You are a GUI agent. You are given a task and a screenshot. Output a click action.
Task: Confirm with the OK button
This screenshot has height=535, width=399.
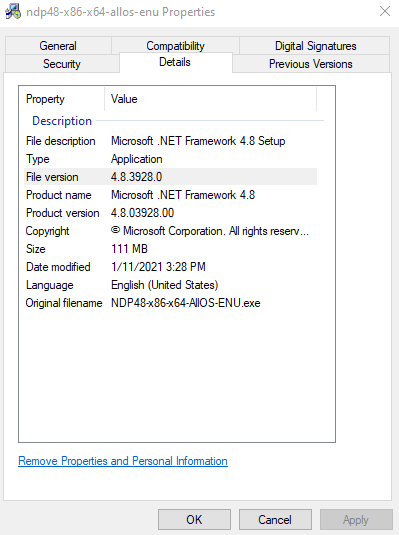coord(194,520)
